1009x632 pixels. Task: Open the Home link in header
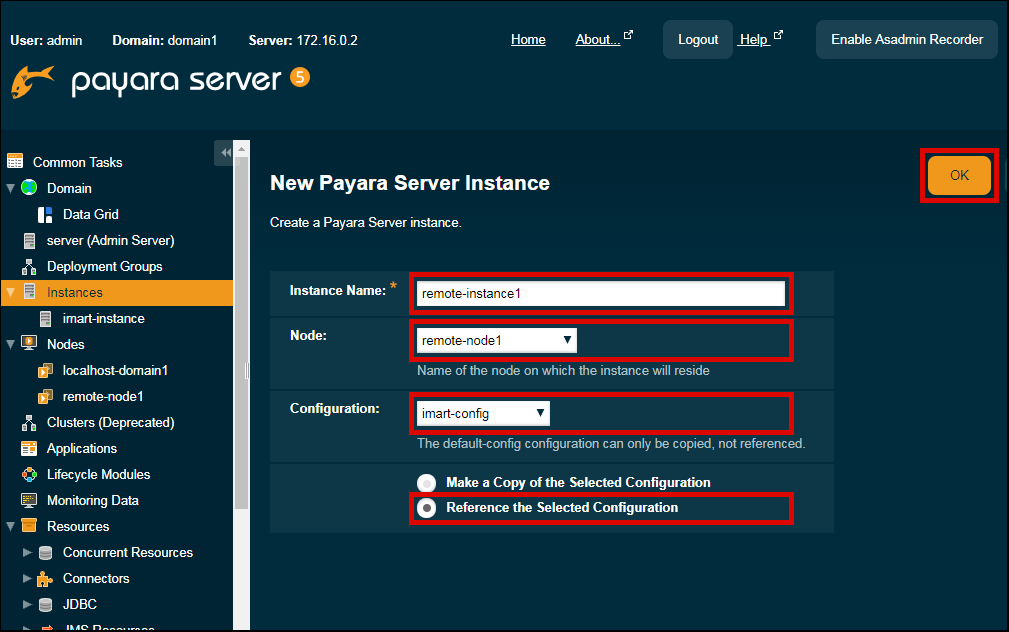[x=528, y=40]
